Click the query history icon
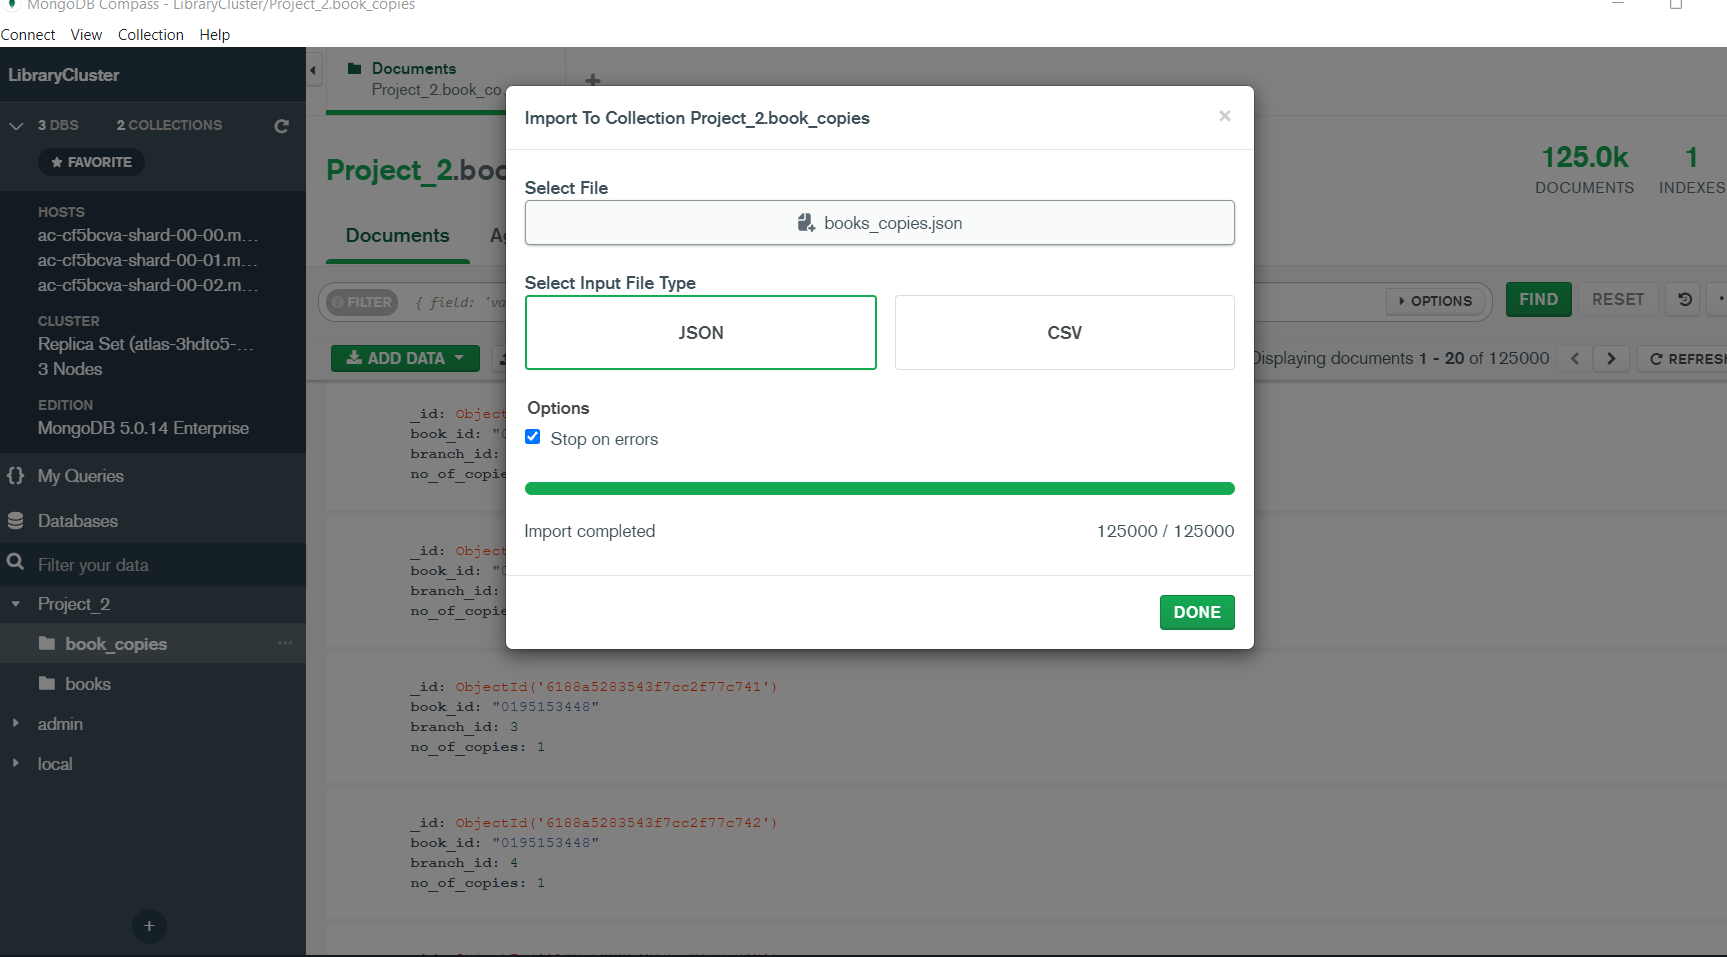This screenshot has width=1727, height=957. [1684, 300]
